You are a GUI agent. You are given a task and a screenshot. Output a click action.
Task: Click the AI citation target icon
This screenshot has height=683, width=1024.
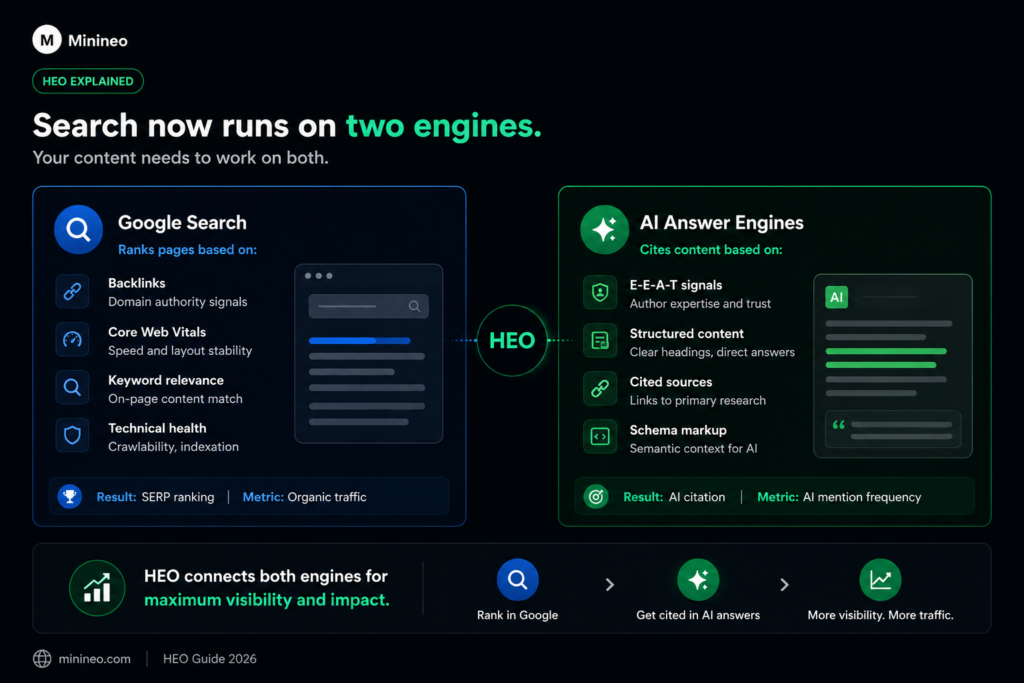click(x=596, y=497)
